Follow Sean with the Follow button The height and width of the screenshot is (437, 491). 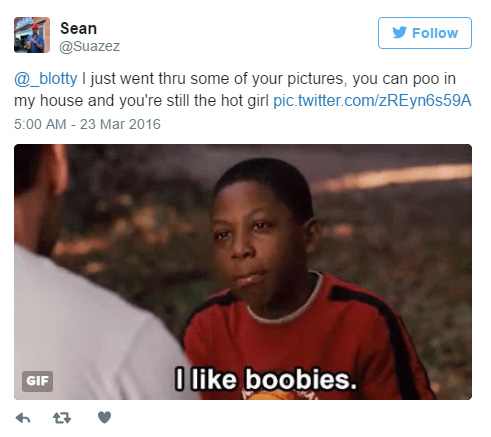click(425, 33)
